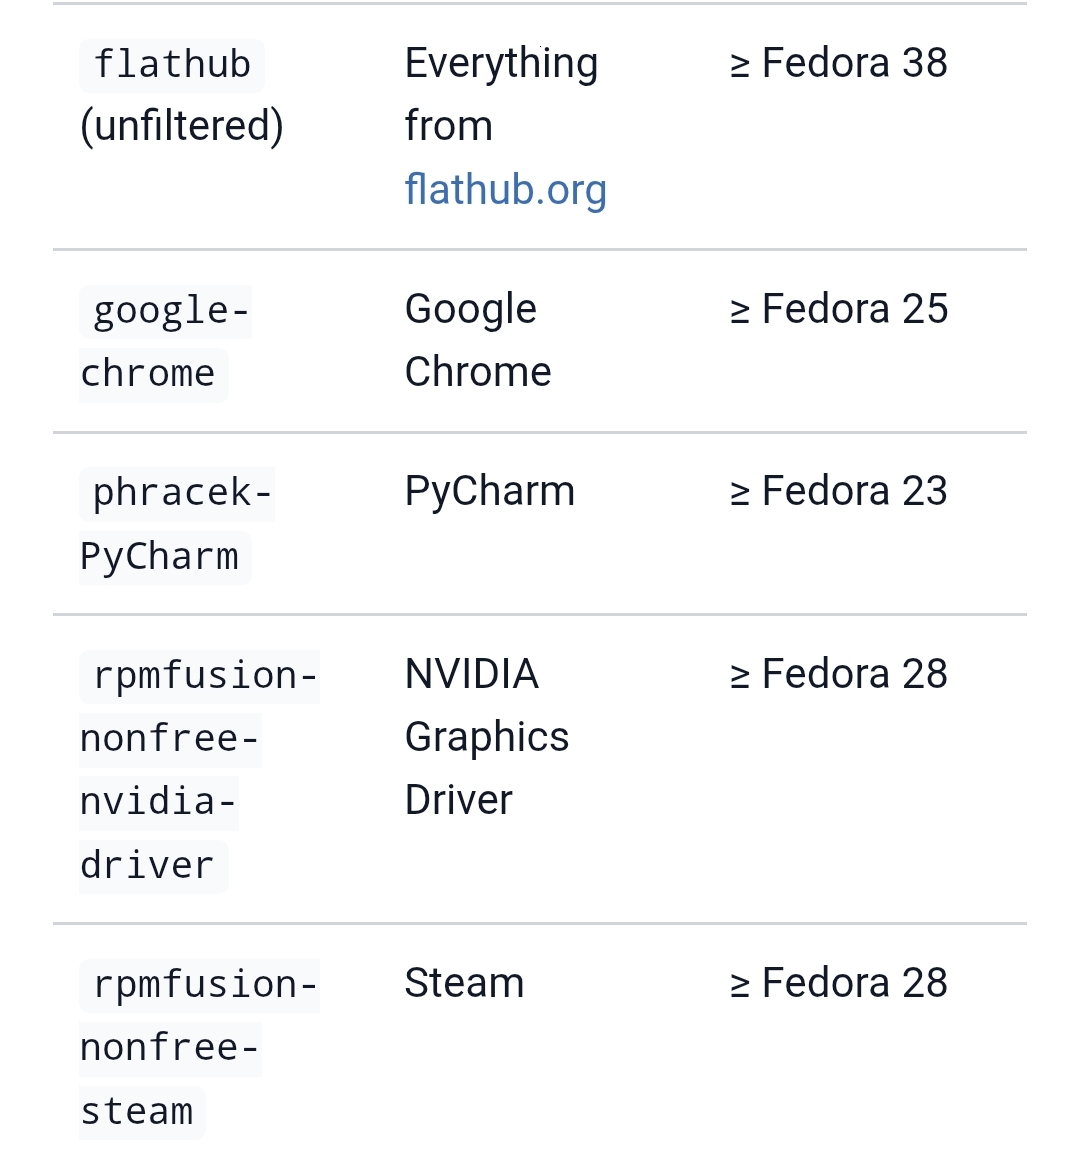Click the word 'Graphics' in description column

486,738
